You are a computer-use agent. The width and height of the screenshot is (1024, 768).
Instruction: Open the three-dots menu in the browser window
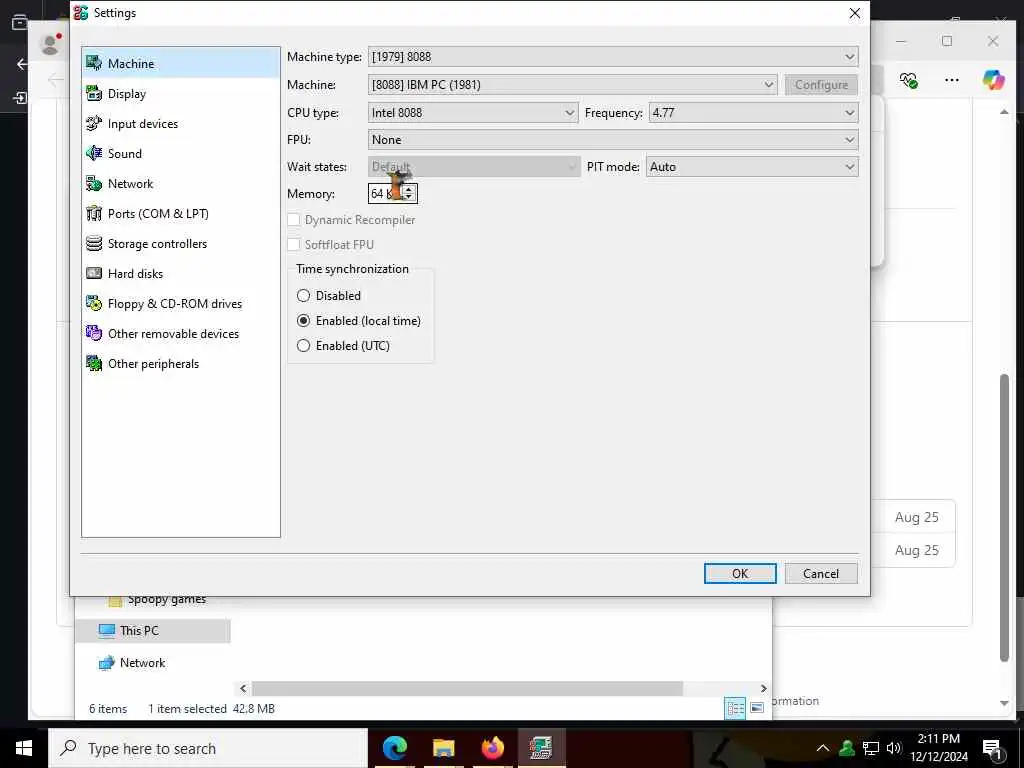click(x=952, y=80)
